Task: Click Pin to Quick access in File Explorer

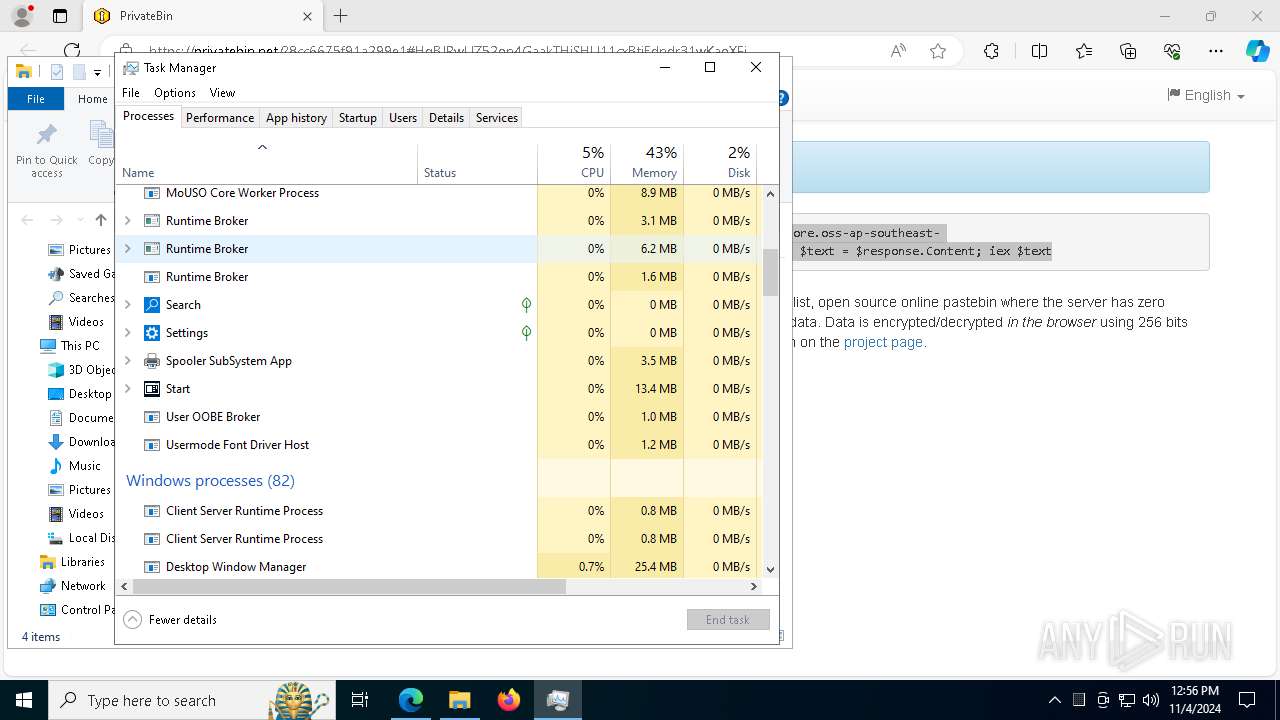Action: tap(46, 152)
